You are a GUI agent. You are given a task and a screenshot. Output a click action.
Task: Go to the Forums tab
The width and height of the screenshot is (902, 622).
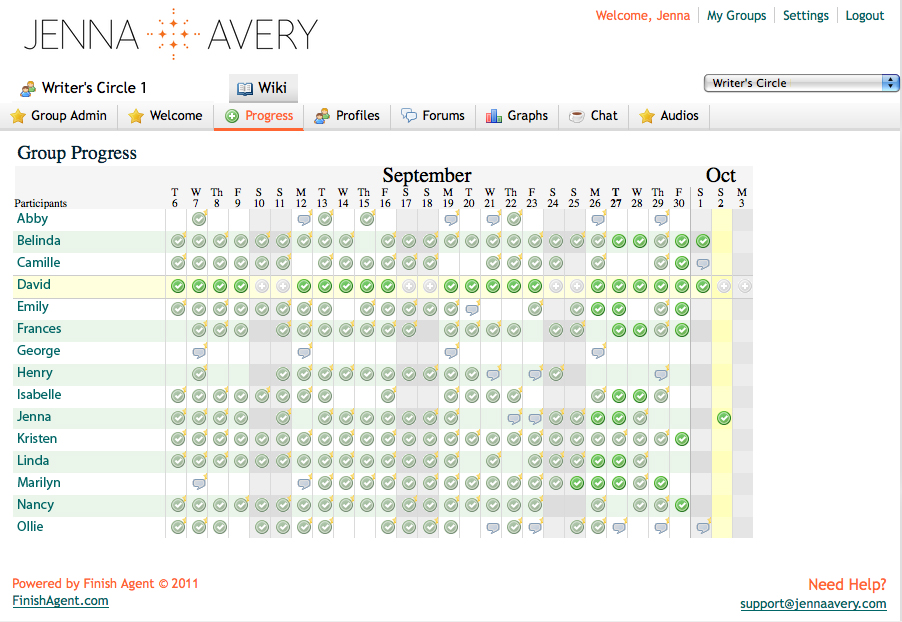(433, 116)
